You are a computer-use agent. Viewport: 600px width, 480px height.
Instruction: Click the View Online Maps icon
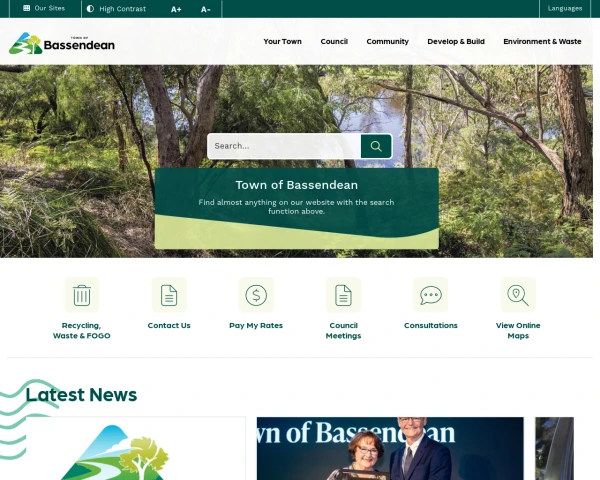[x=518, y=295]
